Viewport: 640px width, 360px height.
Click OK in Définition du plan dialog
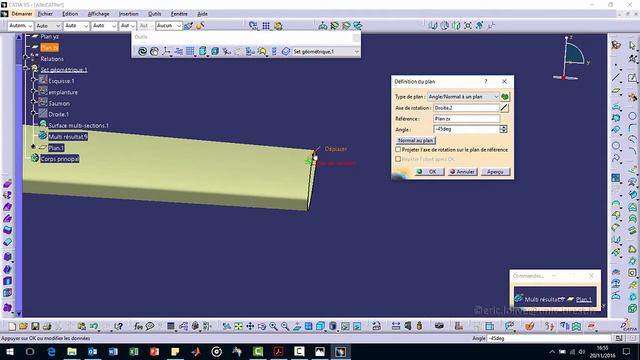point(429,172)
